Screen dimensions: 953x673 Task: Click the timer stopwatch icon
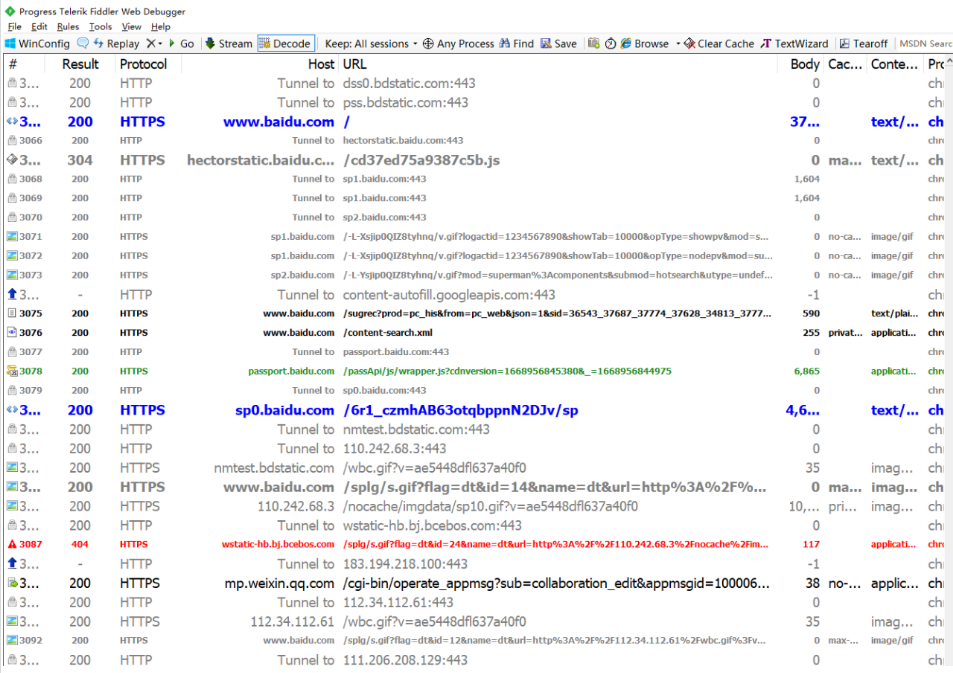610,44
